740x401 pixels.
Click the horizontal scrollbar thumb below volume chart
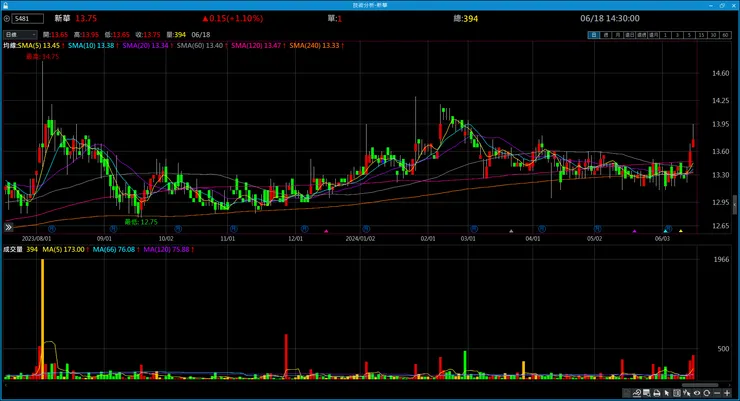click(x=700, y=385)
